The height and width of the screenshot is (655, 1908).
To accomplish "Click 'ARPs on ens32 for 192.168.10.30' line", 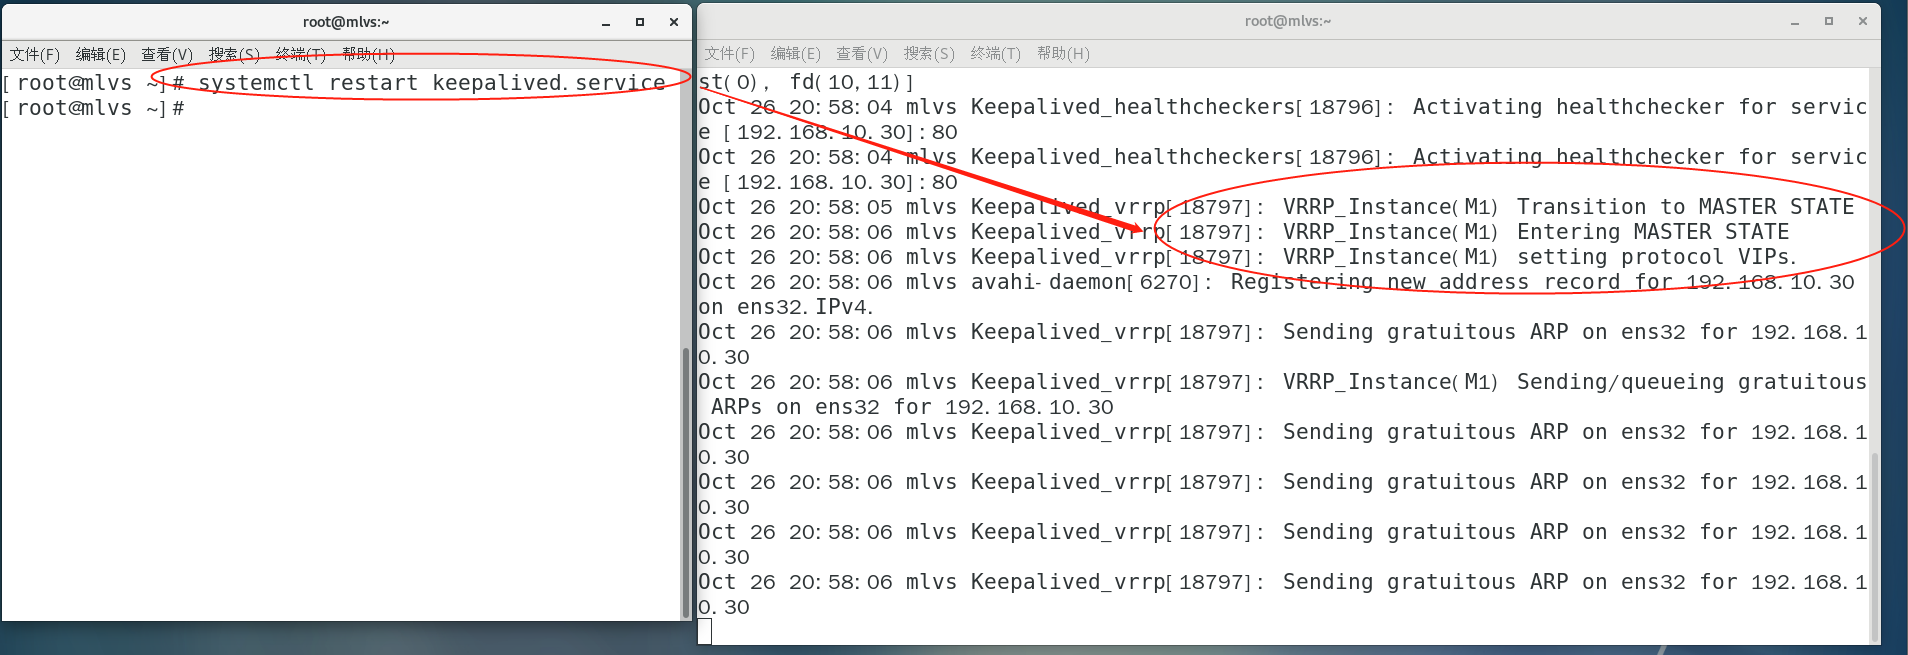I will click(x=912, y=407).
